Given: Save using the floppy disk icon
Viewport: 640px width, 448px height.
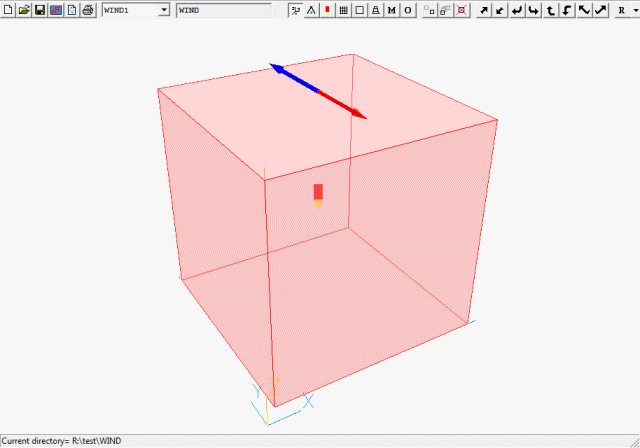Looking at the screenshot, I should click(39, 10).
